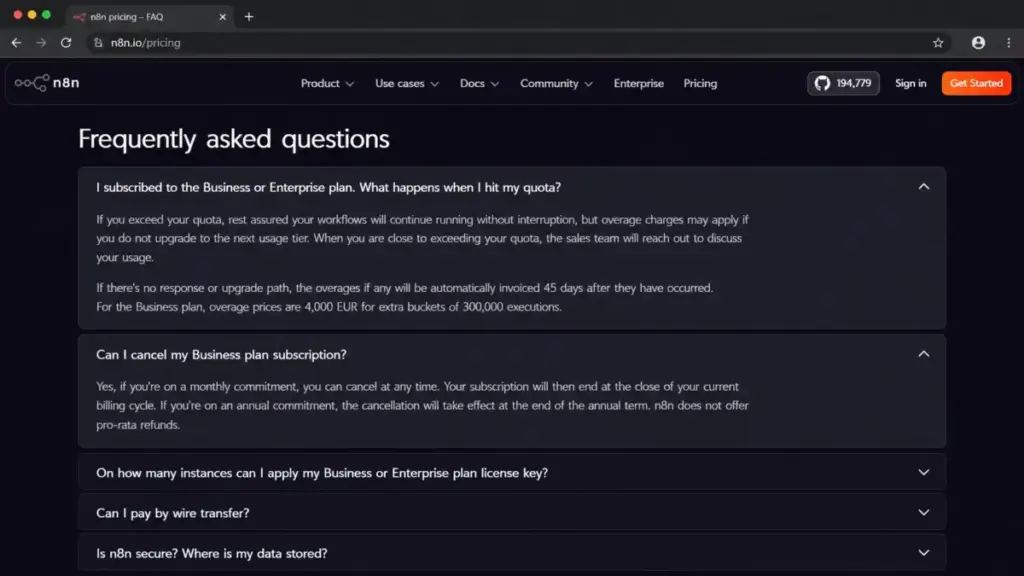This screenshot has height=576, width=1024.
Task: Open a new browser tab
Action: 249,16
